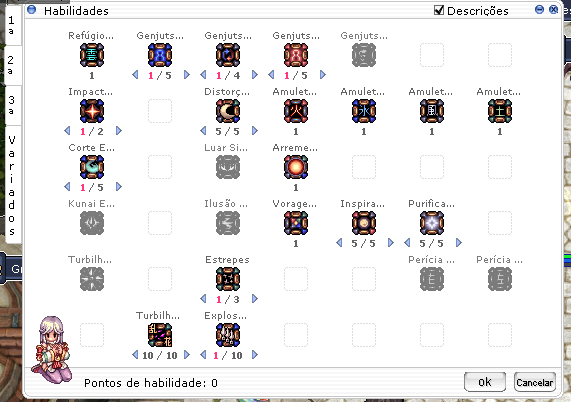
Task: Click the Estrepes skill icon
Action: 228,279
